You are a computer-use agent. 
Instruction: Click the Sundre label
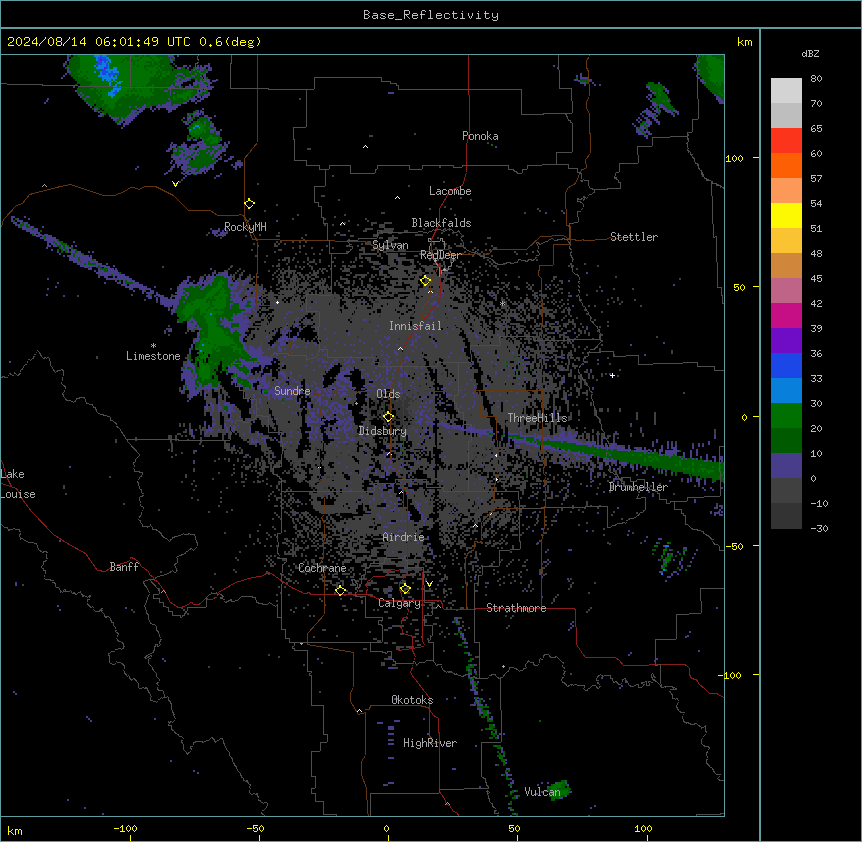(x=292, y=391)
